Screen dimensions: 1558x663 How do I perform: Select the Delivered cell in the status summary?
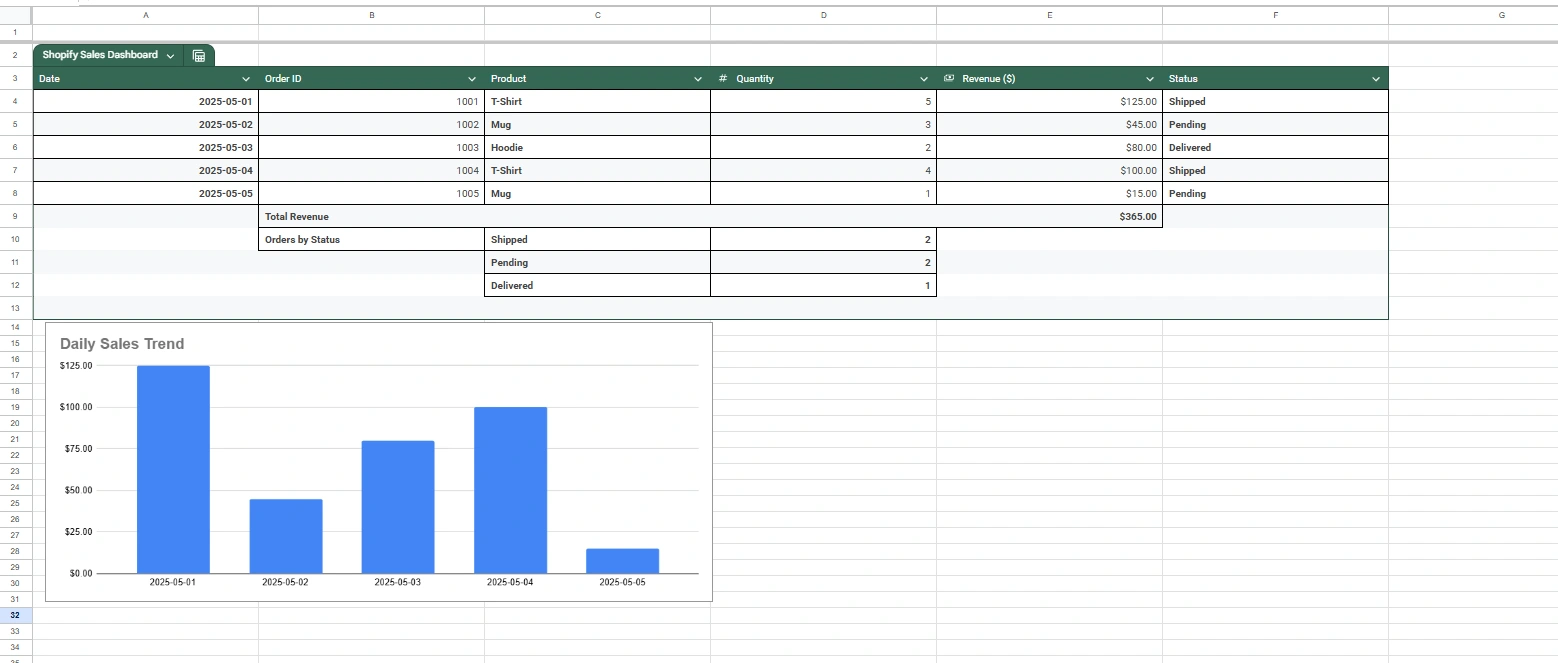(x=597, y=286)
